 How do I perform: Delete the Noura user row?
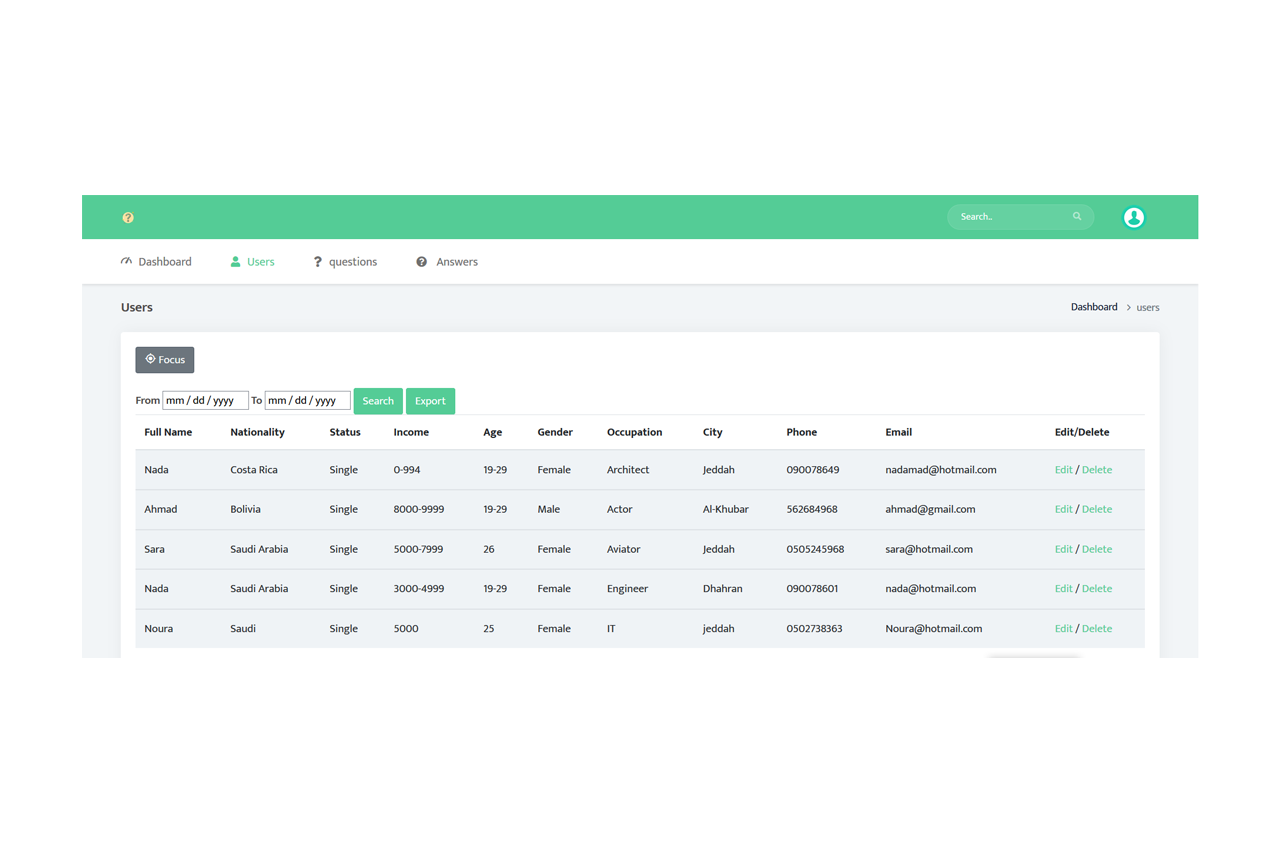tap(1097, 629)
